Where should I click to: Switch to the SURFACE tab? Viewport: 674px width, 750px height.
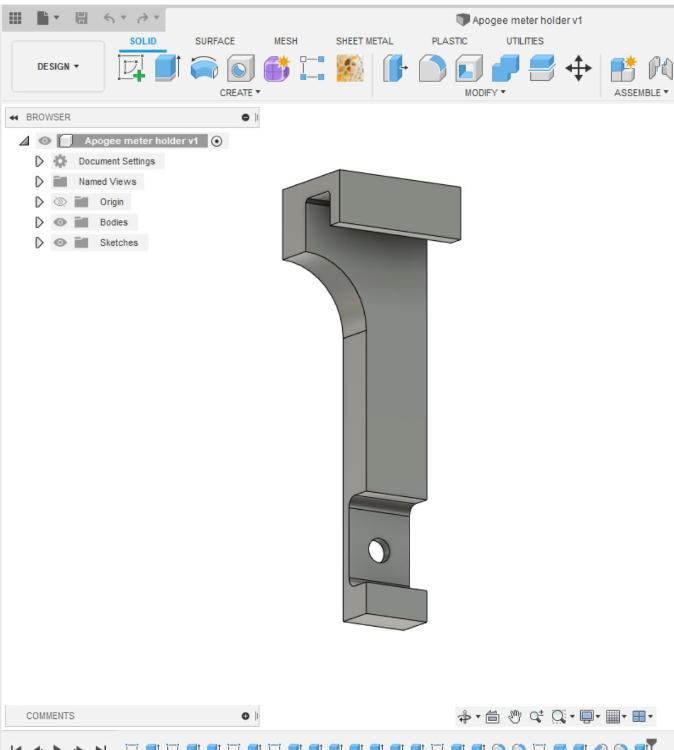point(214,41)
